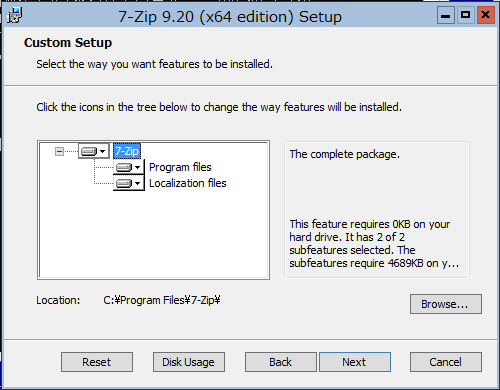The image size is (500, 390).
Task: Proceed with the Next button
Action: tap(355, 362)
